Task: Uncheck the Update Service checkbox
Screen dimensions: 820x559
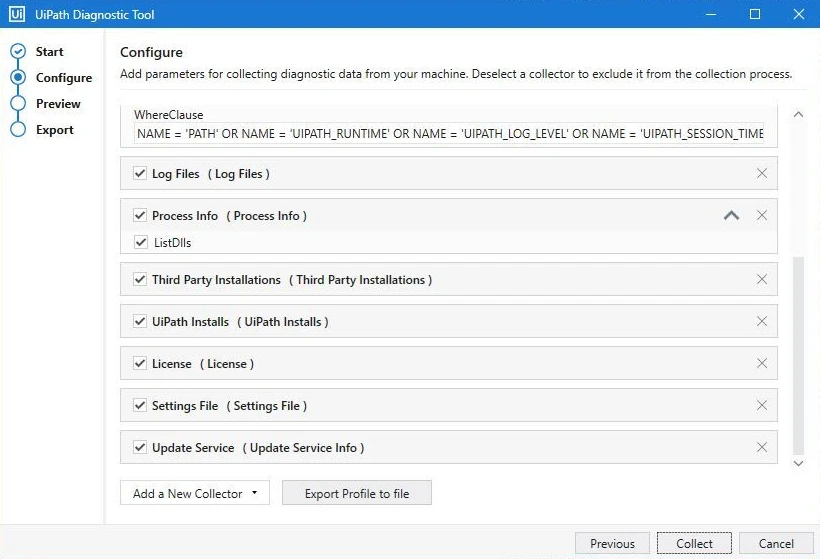Action: point(140,447)
